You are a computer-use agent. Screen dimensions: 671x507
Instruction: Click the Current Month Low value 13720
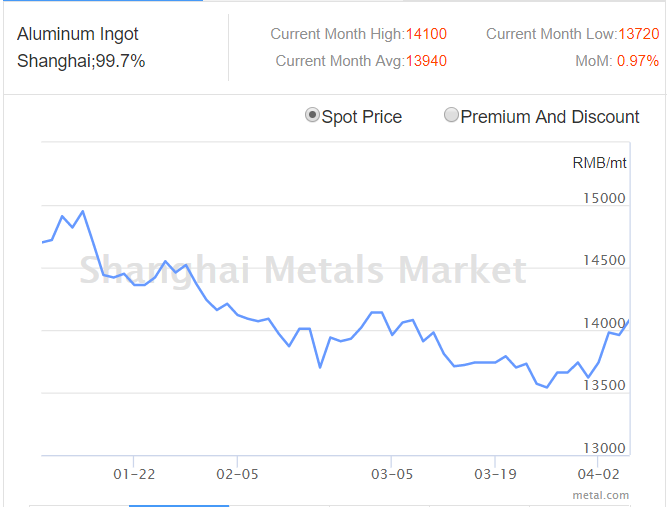tap(638, 34)
